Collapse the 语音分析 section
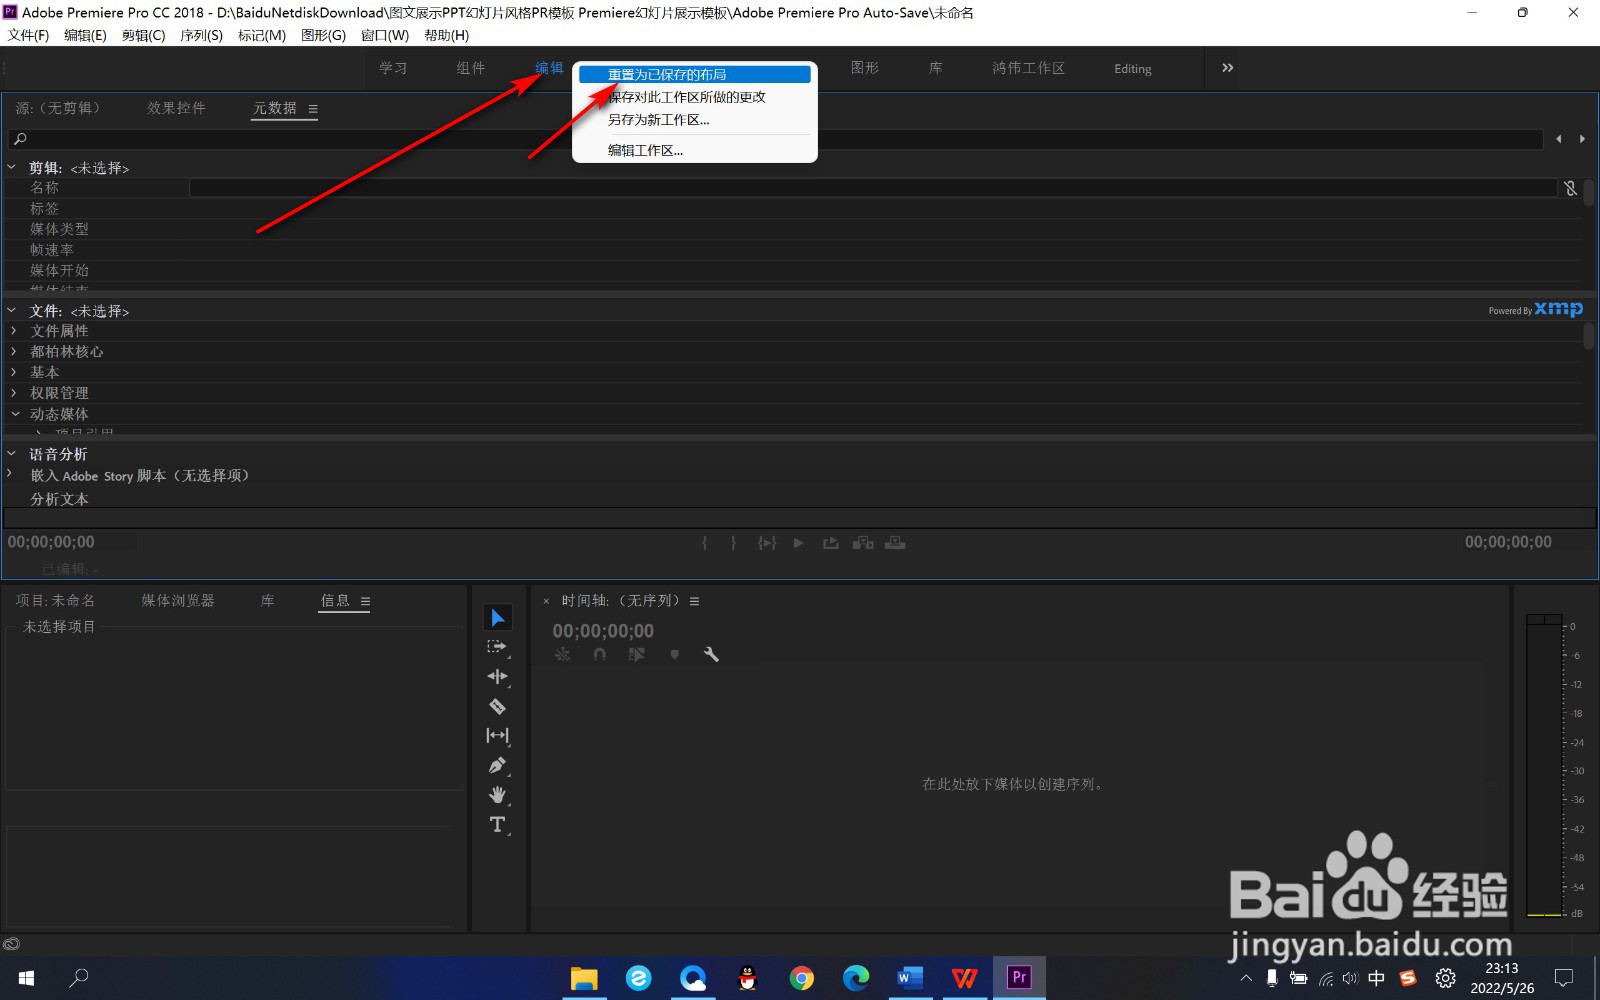Viewport: 1600px width, 1000px height. coord(12,454)
